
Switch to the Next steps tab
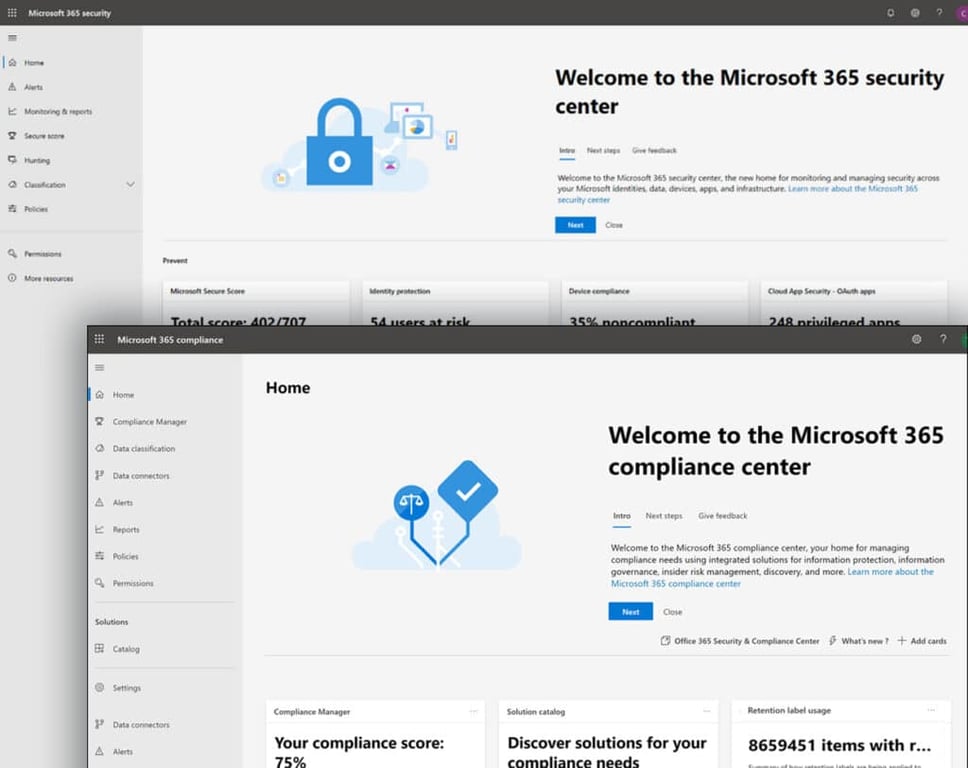(x=664, y=515)
